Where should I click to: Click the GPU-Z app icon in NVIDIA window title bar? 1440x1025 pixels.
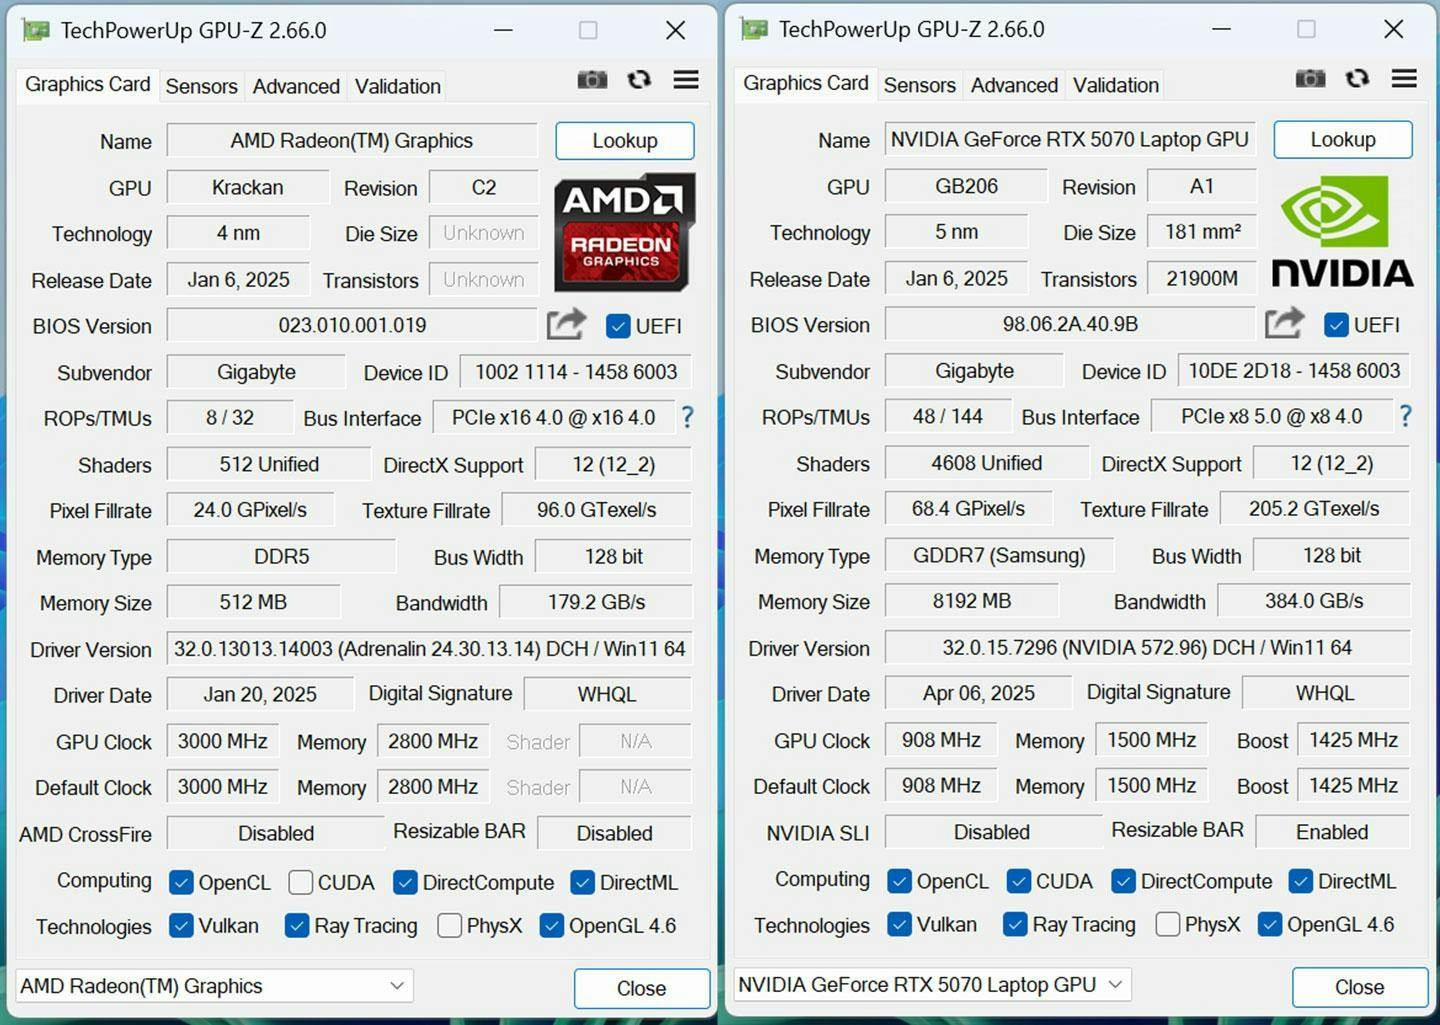click(x=754, y=29)
